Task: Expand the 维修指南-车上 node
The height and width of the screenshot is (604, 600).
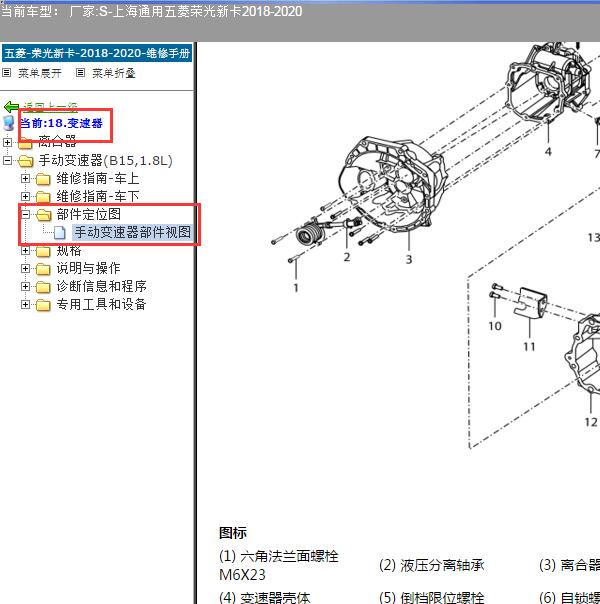Action: [25, 178]
